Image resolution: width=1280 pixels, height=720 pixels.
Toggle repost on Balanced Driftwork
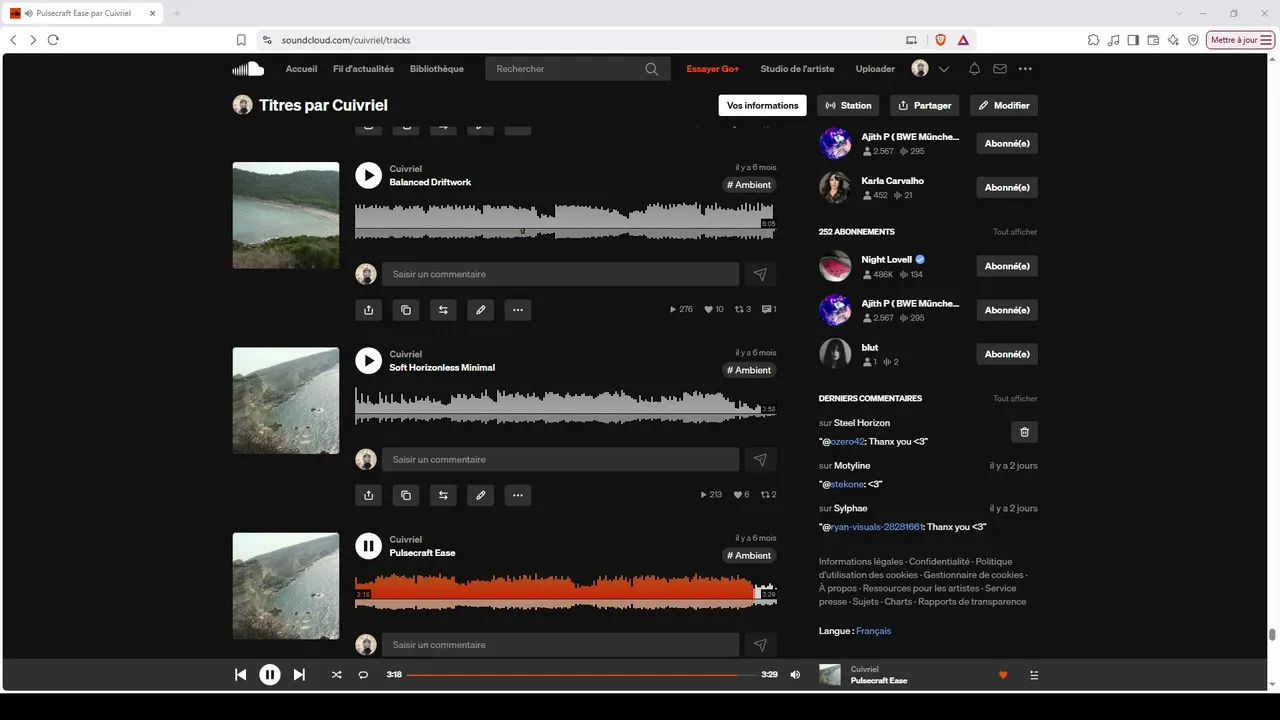[443, 310]
